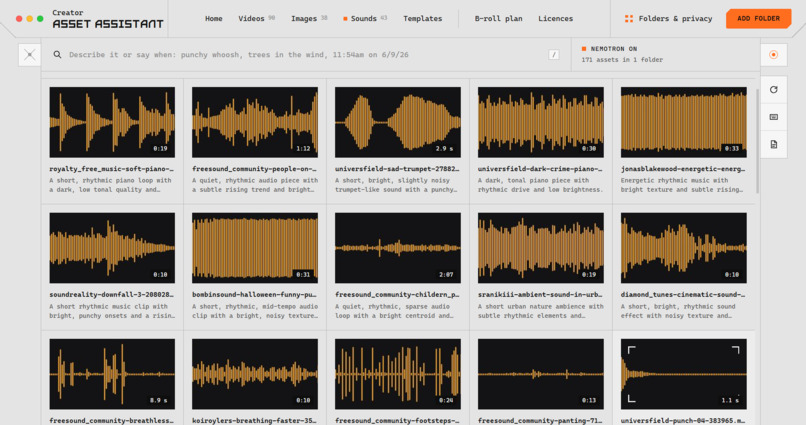This screenshot has width=806, height=425.
Task: Click the Creator Asset Assistant logo
Action: pos(107,19)
